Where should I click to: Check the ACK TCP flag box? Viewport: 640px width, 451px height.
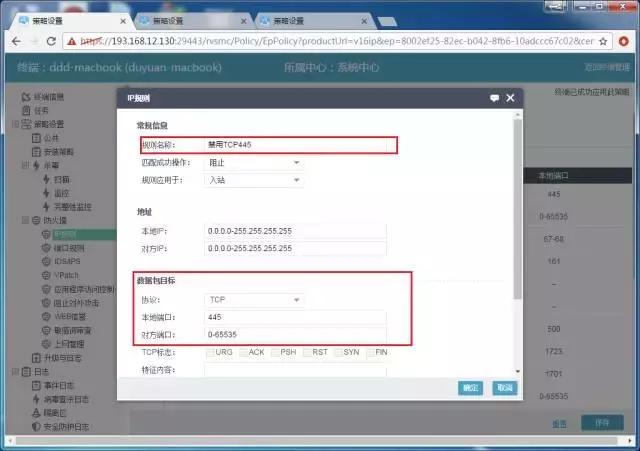tap(244, 352)
